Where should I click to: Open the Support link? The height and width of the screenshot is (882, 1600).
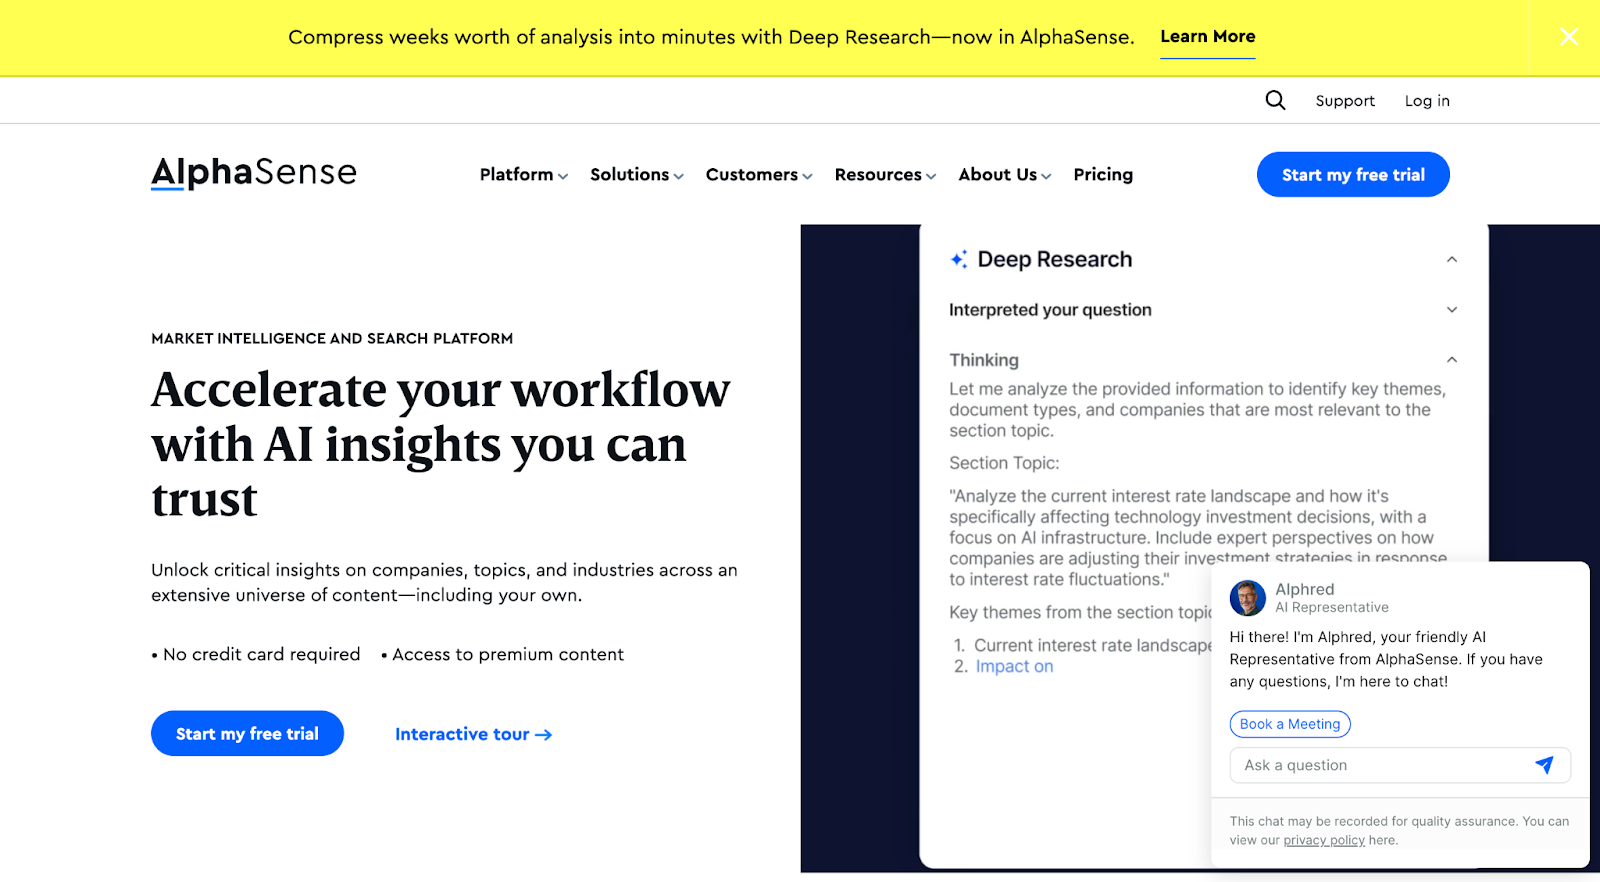coord(1345,101)
